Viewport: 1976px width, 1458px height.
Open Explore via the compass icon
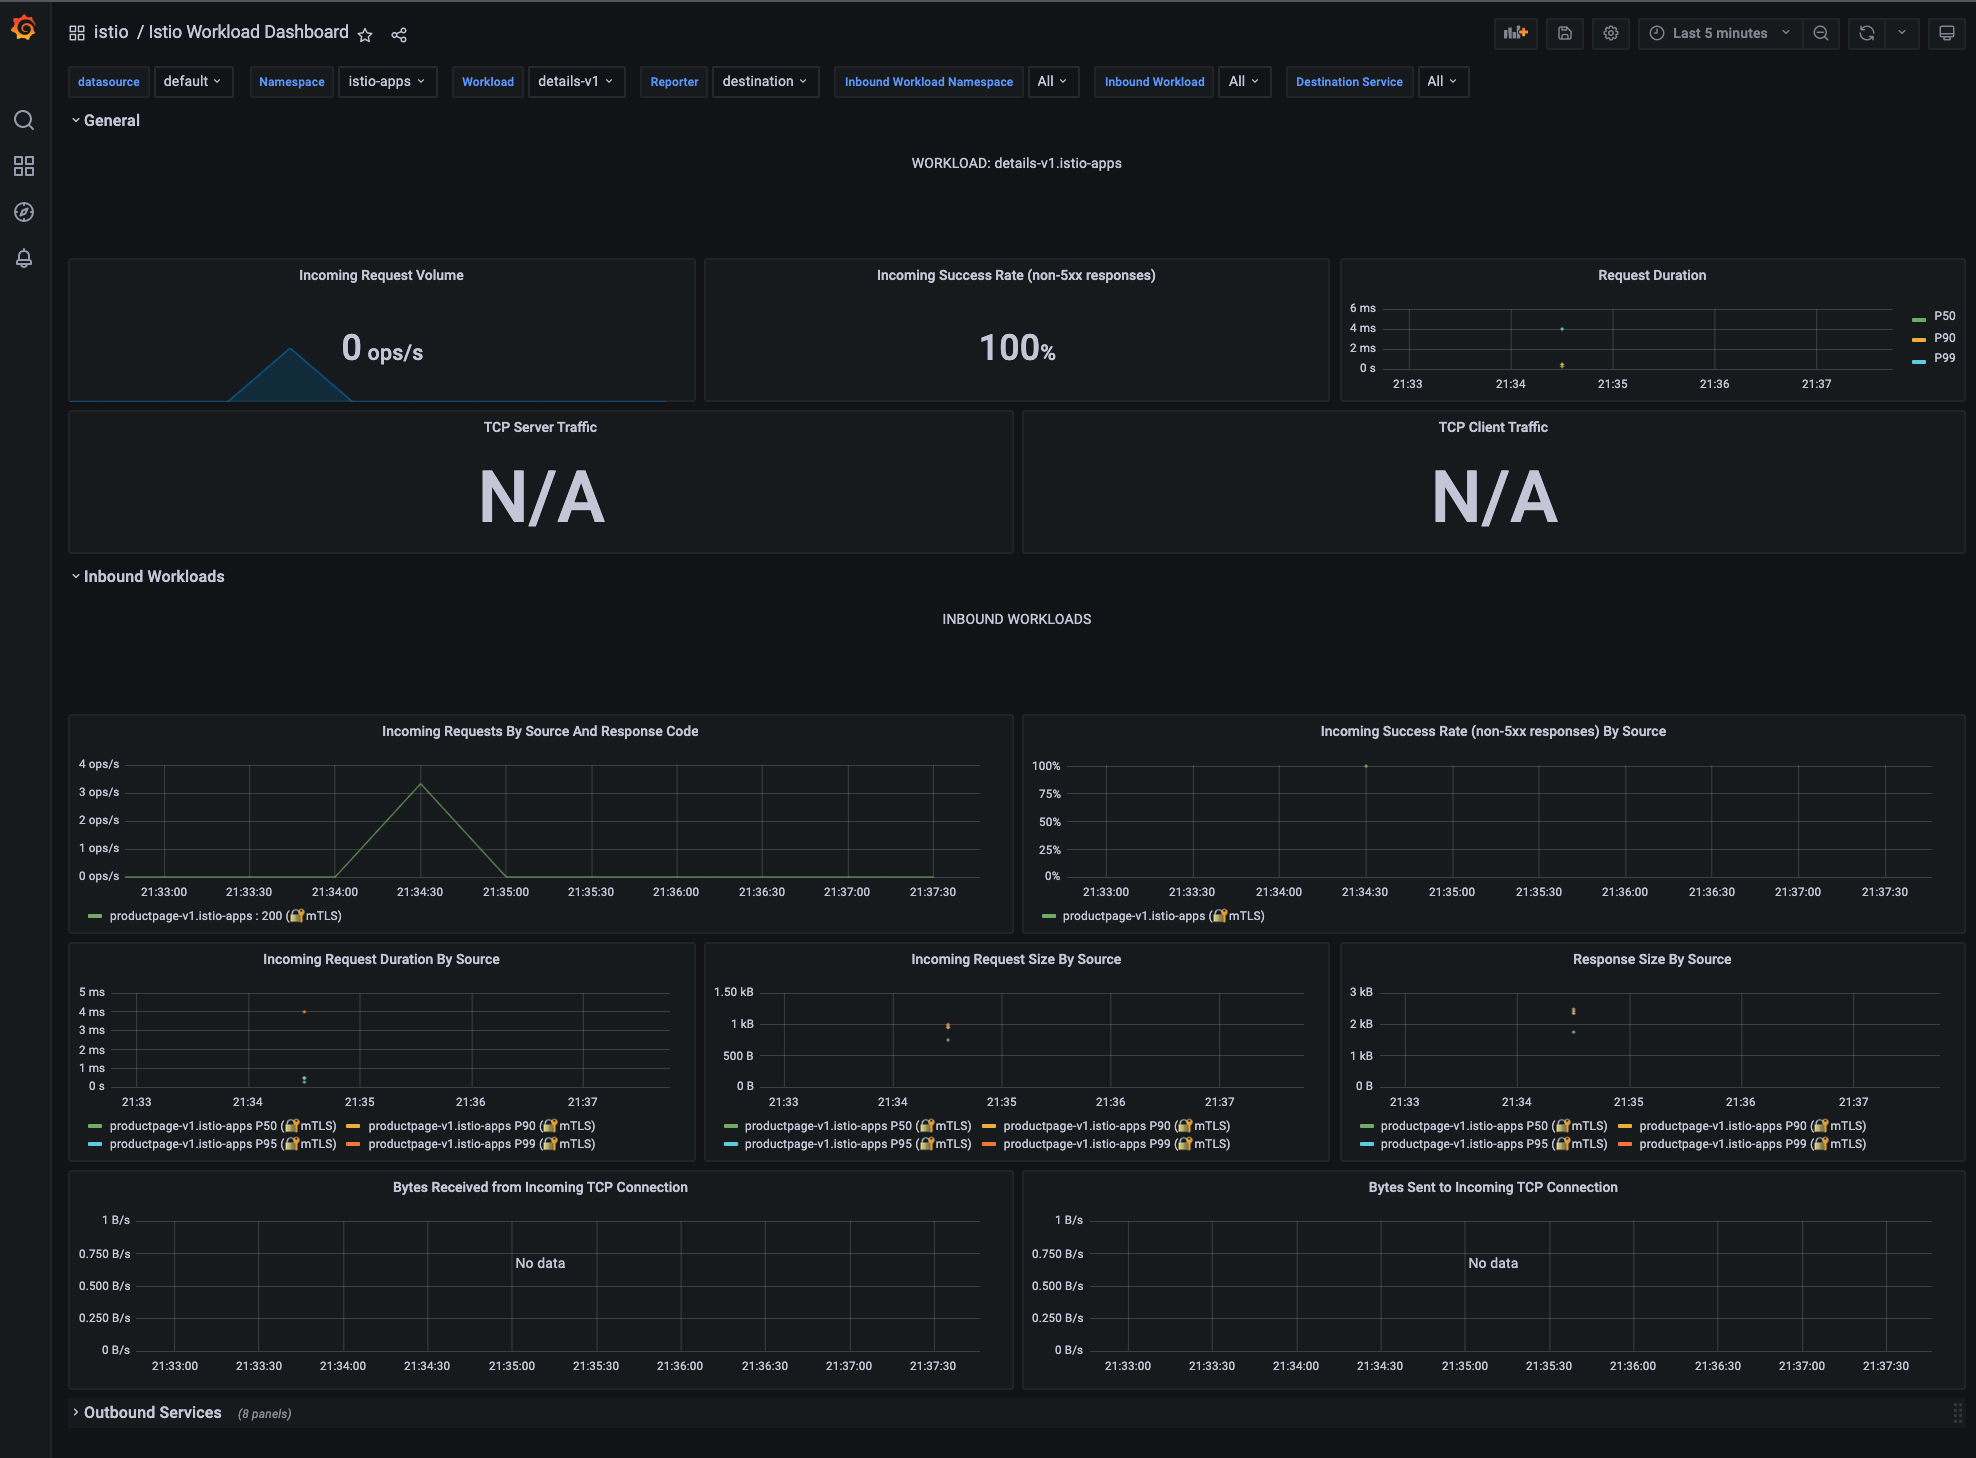24,212
